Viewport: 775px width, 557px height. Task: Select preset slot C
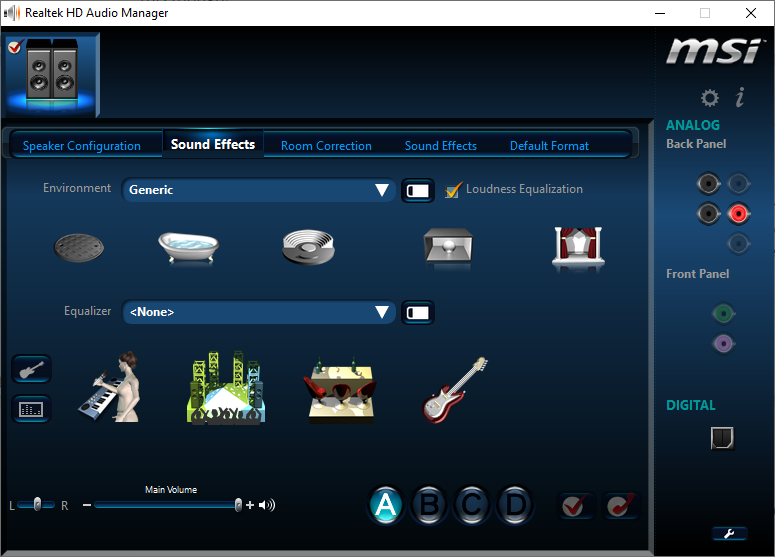[x=472, y=505]
